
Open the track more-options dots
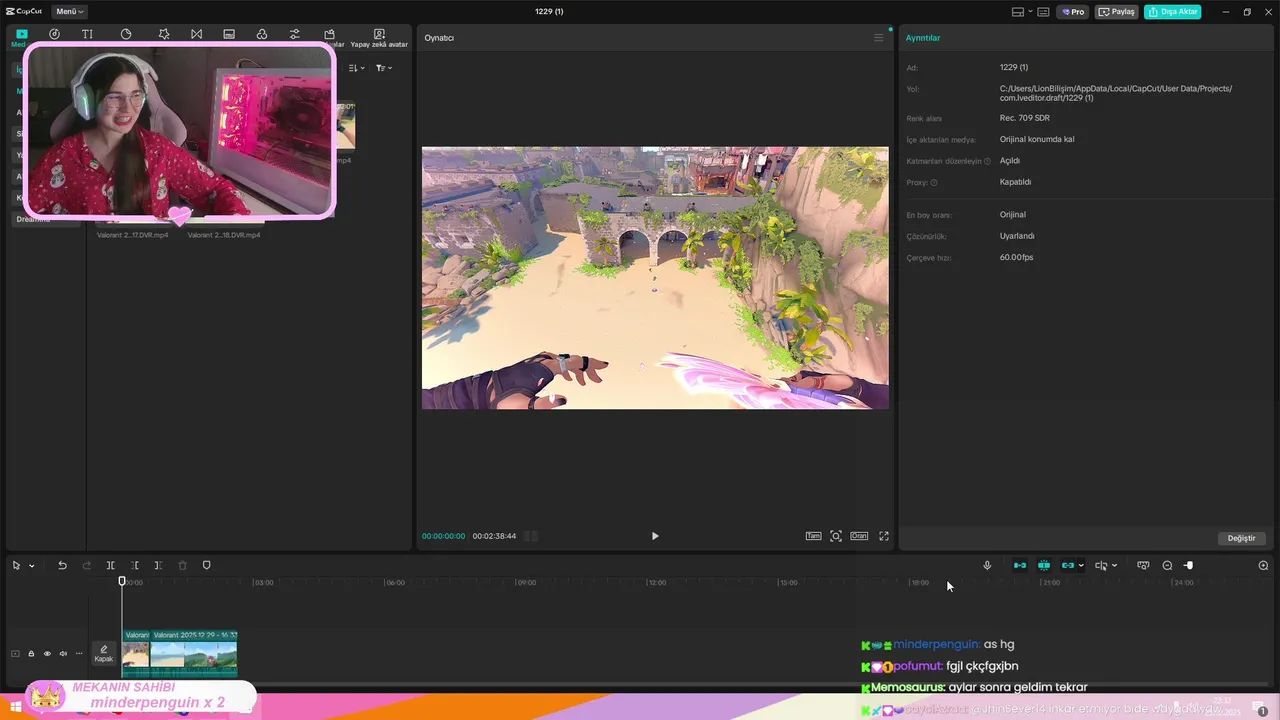[79, 654]
